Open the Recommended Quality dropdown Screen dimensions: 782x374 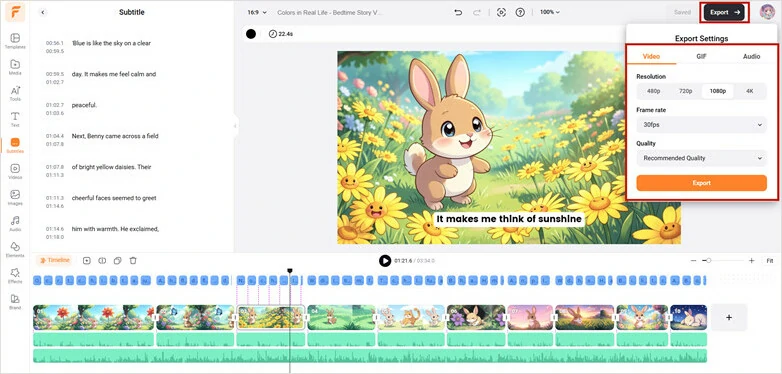click(x=701, y=158)
